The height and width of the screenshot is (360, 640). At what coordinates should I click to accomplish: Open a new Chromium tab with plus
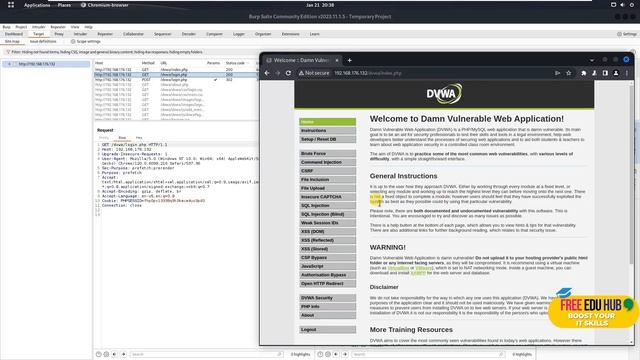point(350,60)
